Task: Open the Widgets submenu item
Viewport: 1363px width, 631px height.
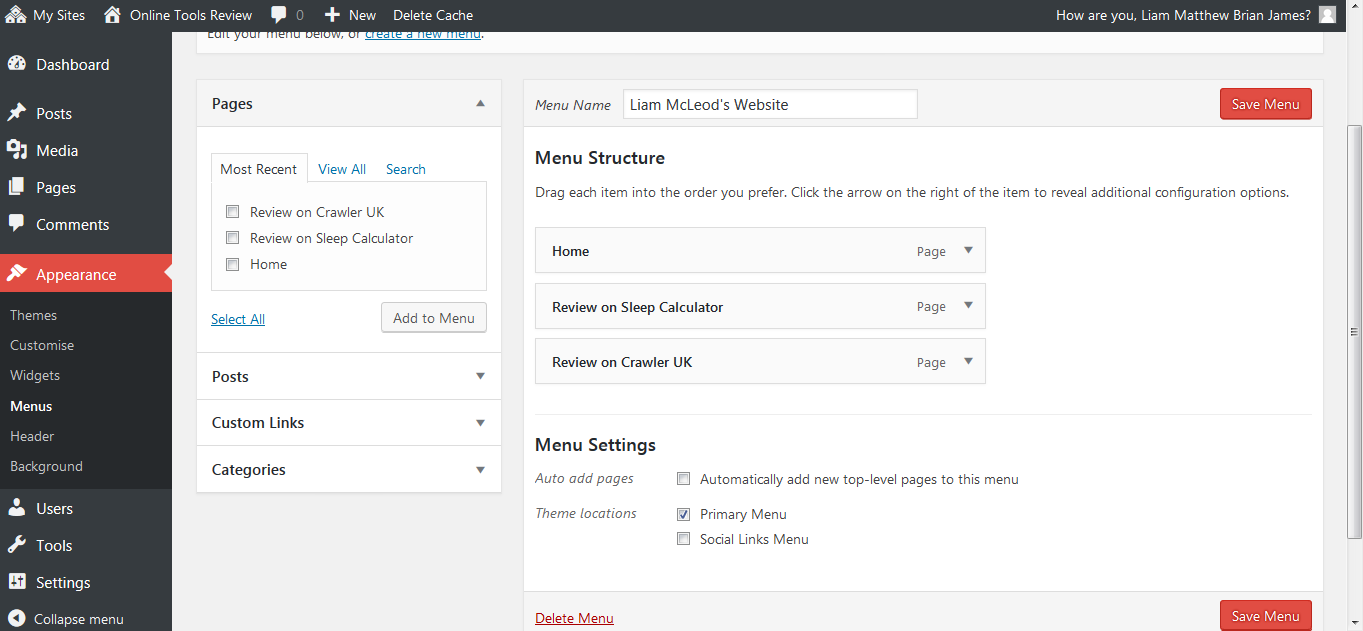Action: (x=35, y=375)
